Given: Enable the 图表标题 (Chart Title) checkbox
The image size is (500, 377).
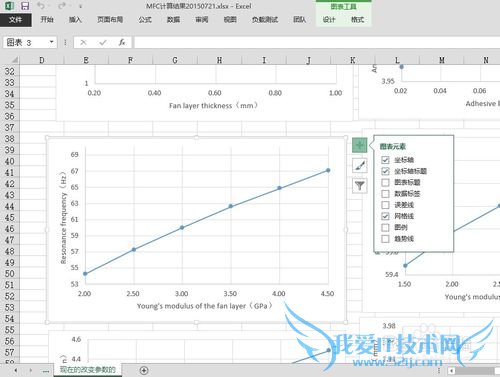Looking at the screenshot, I should (385, 182).
